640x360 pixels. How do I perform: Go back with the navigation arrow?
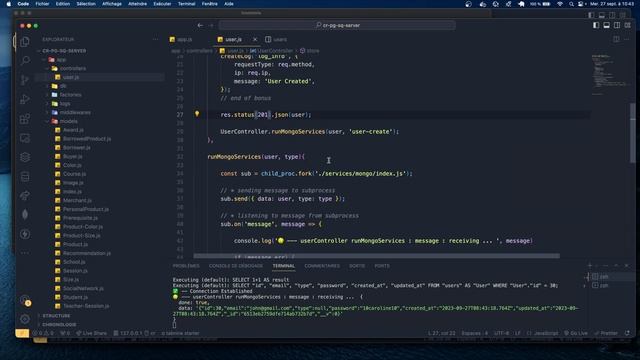tap(200, 25)
